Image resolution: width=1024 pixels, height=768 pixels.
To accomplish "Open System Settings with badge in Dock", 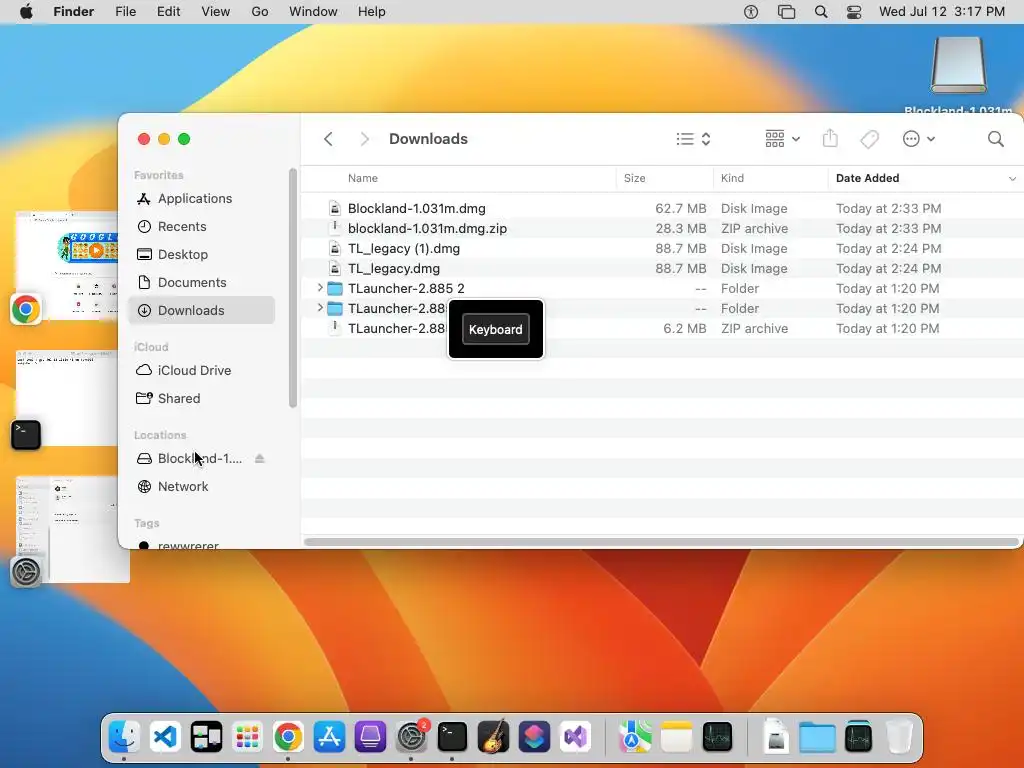I will [411, 737].
